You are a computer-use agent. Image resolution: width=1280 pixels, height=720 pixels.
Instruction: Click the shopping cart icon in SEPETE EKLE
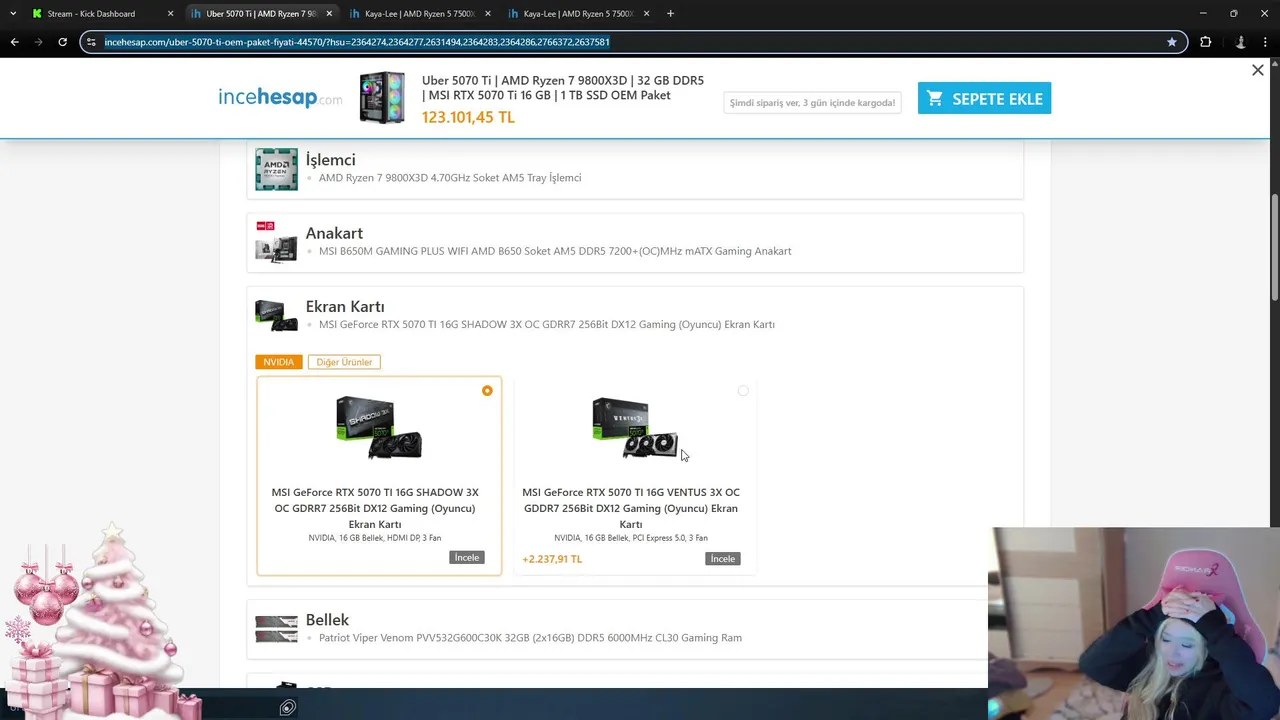(x=935, y=98)
